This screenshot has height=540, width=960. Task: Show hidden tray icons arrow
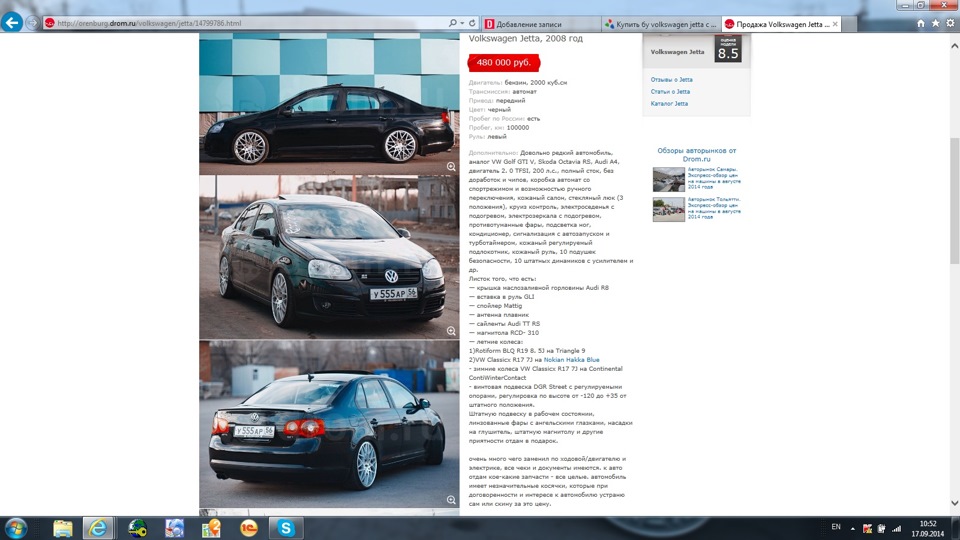click(x=852, y=528)
